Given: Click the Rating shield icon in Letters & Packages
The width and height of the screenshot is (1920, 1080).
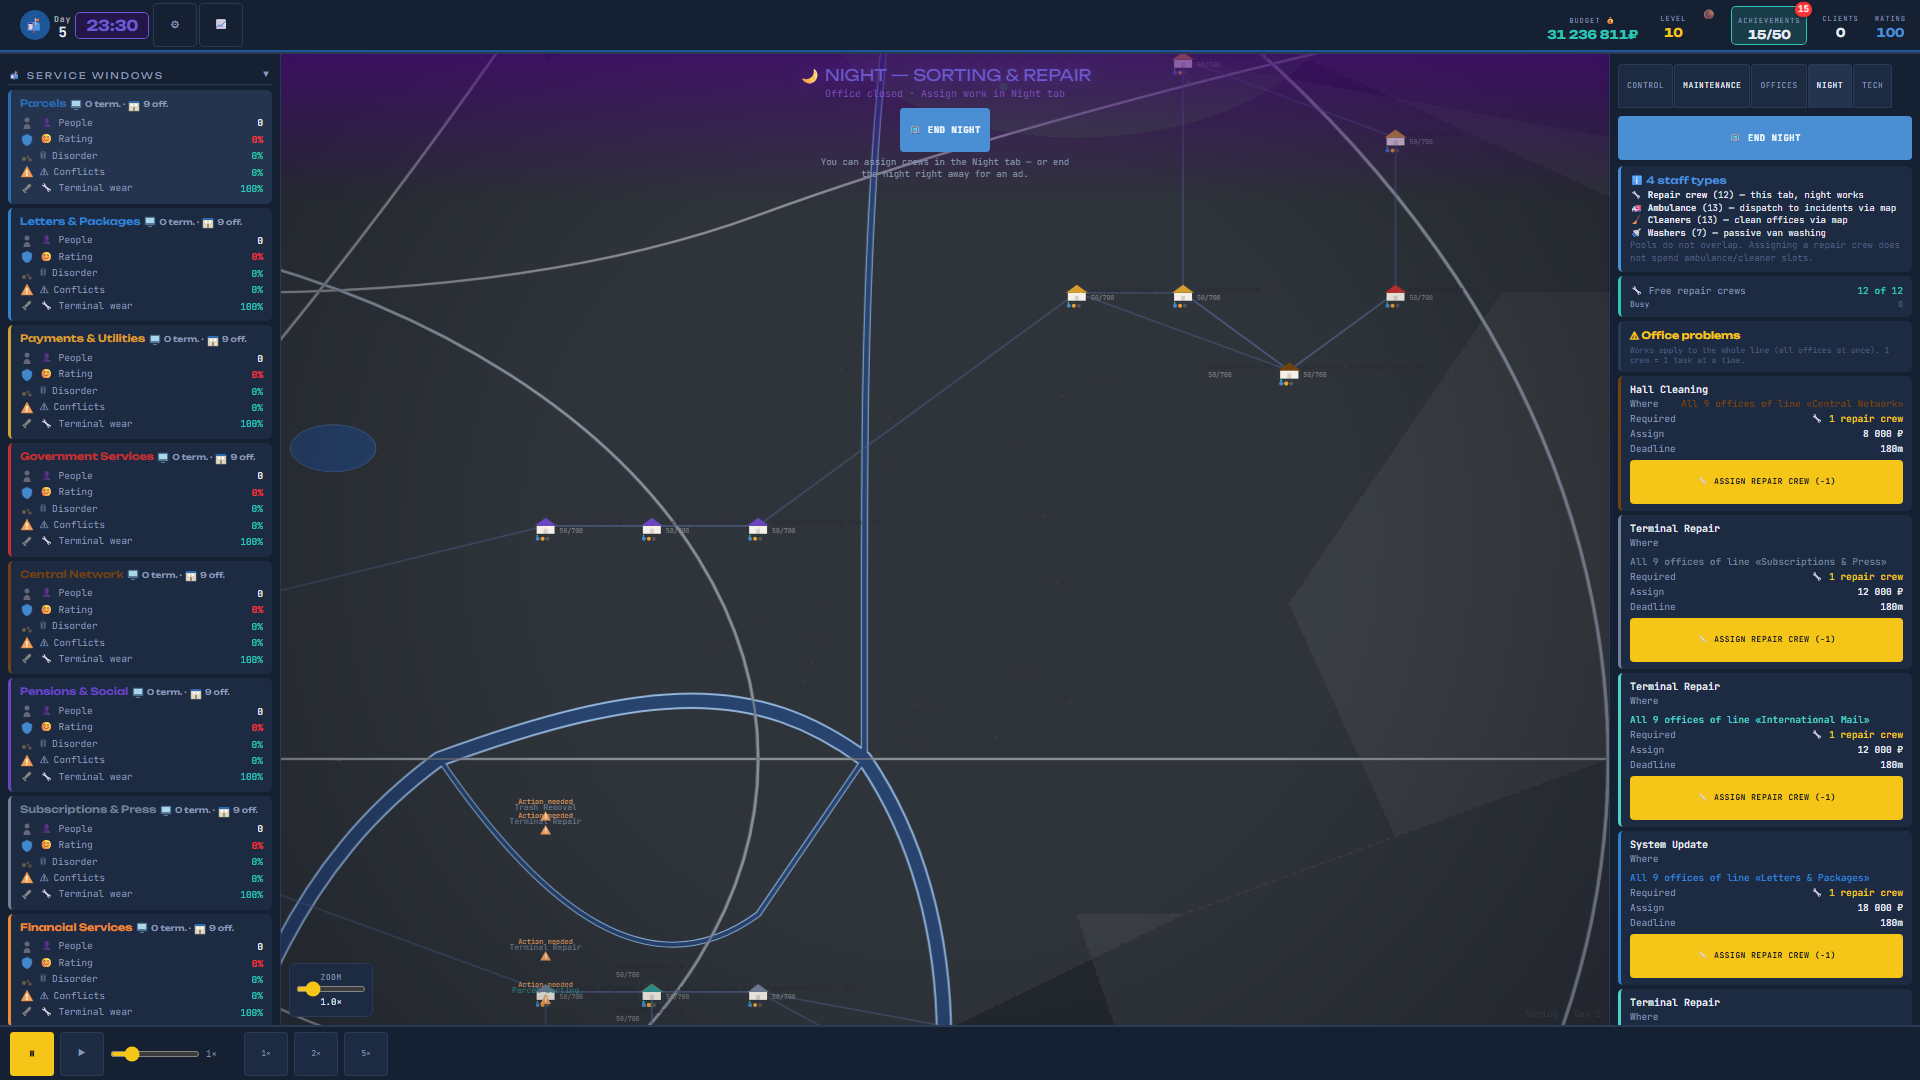Looking at the screenshot, I should [x=27, y=257].
